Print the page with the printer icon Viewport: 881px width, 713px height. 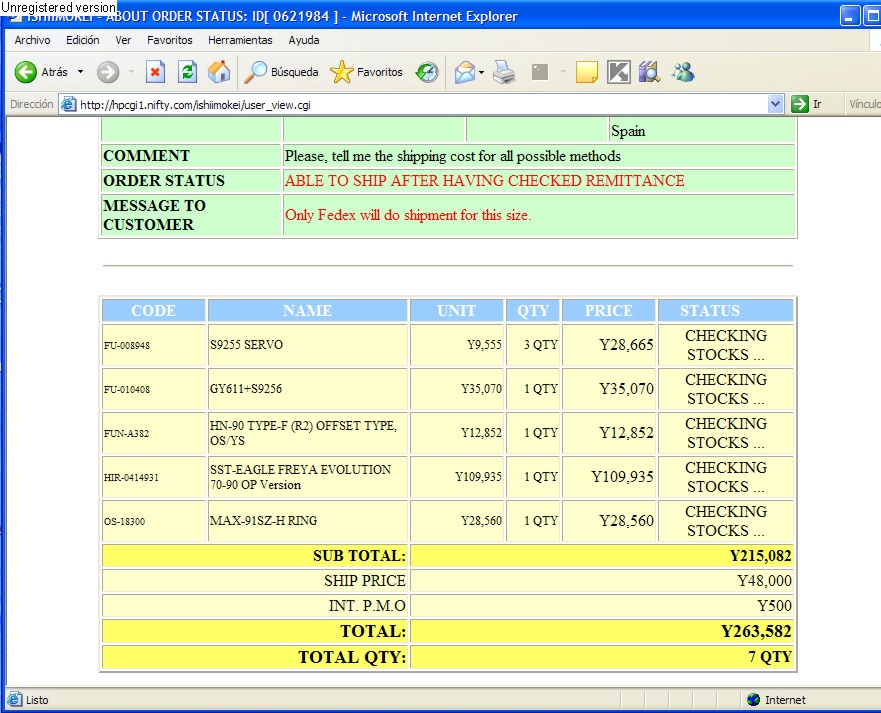[x=504, y=72]
